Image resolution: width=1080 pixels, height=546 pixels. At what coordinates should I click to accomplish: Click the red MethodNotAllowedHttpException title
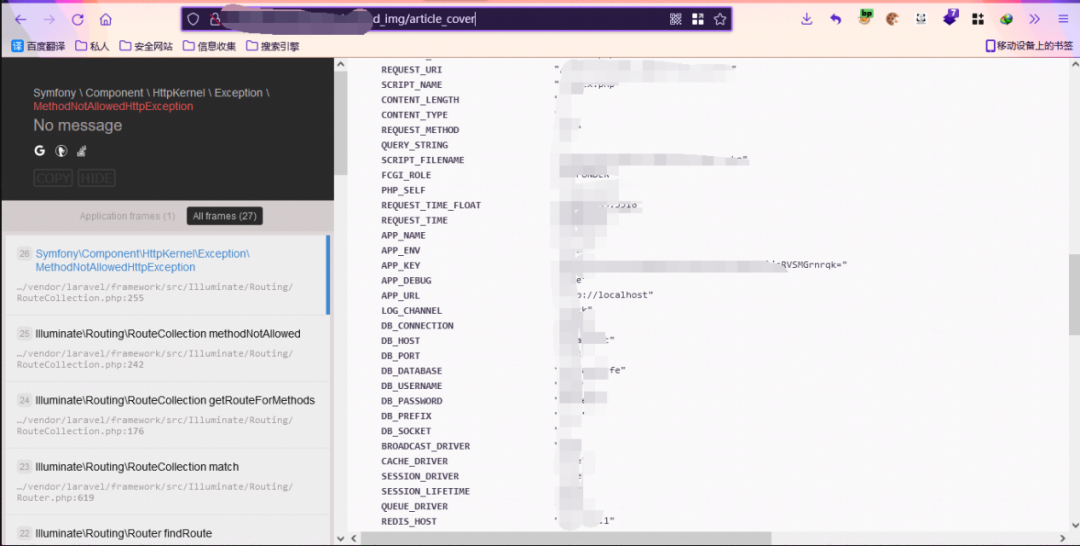113,106
